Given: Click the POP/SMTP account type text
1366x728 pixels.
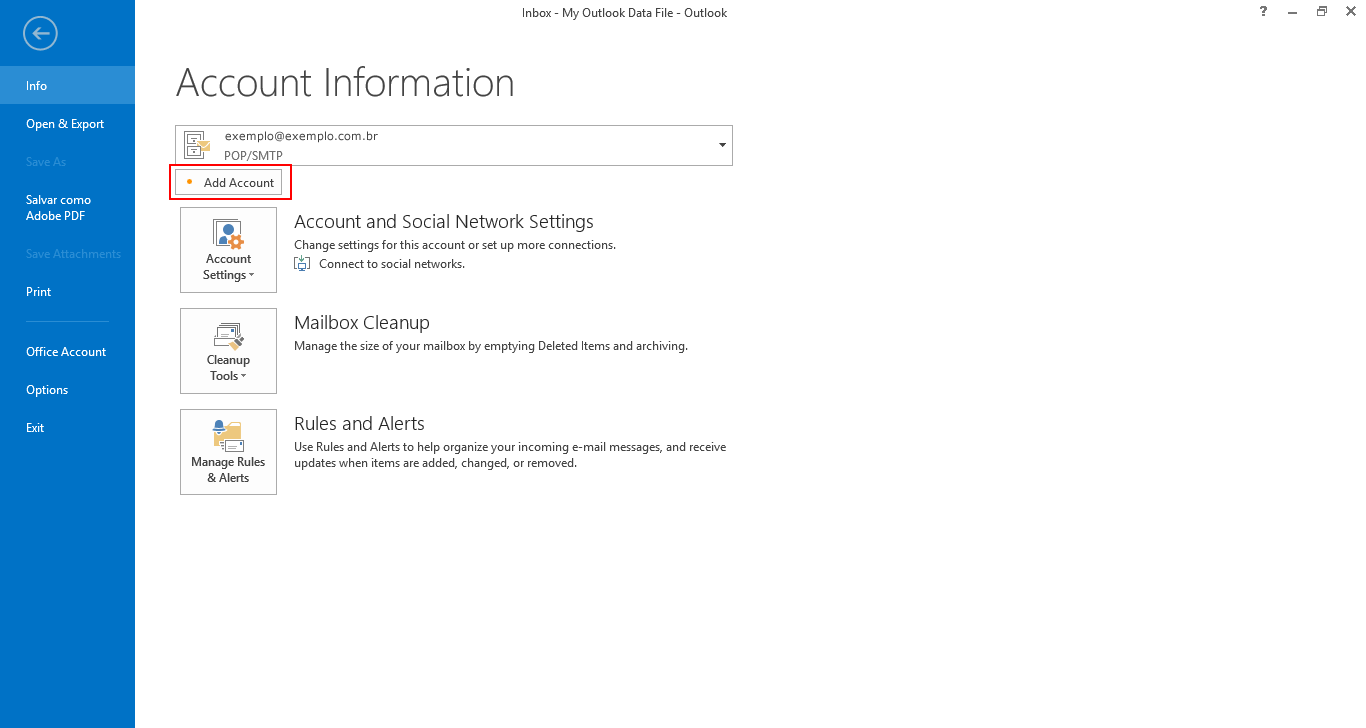Looking at the screenshot, I should [x=253, y=156].
